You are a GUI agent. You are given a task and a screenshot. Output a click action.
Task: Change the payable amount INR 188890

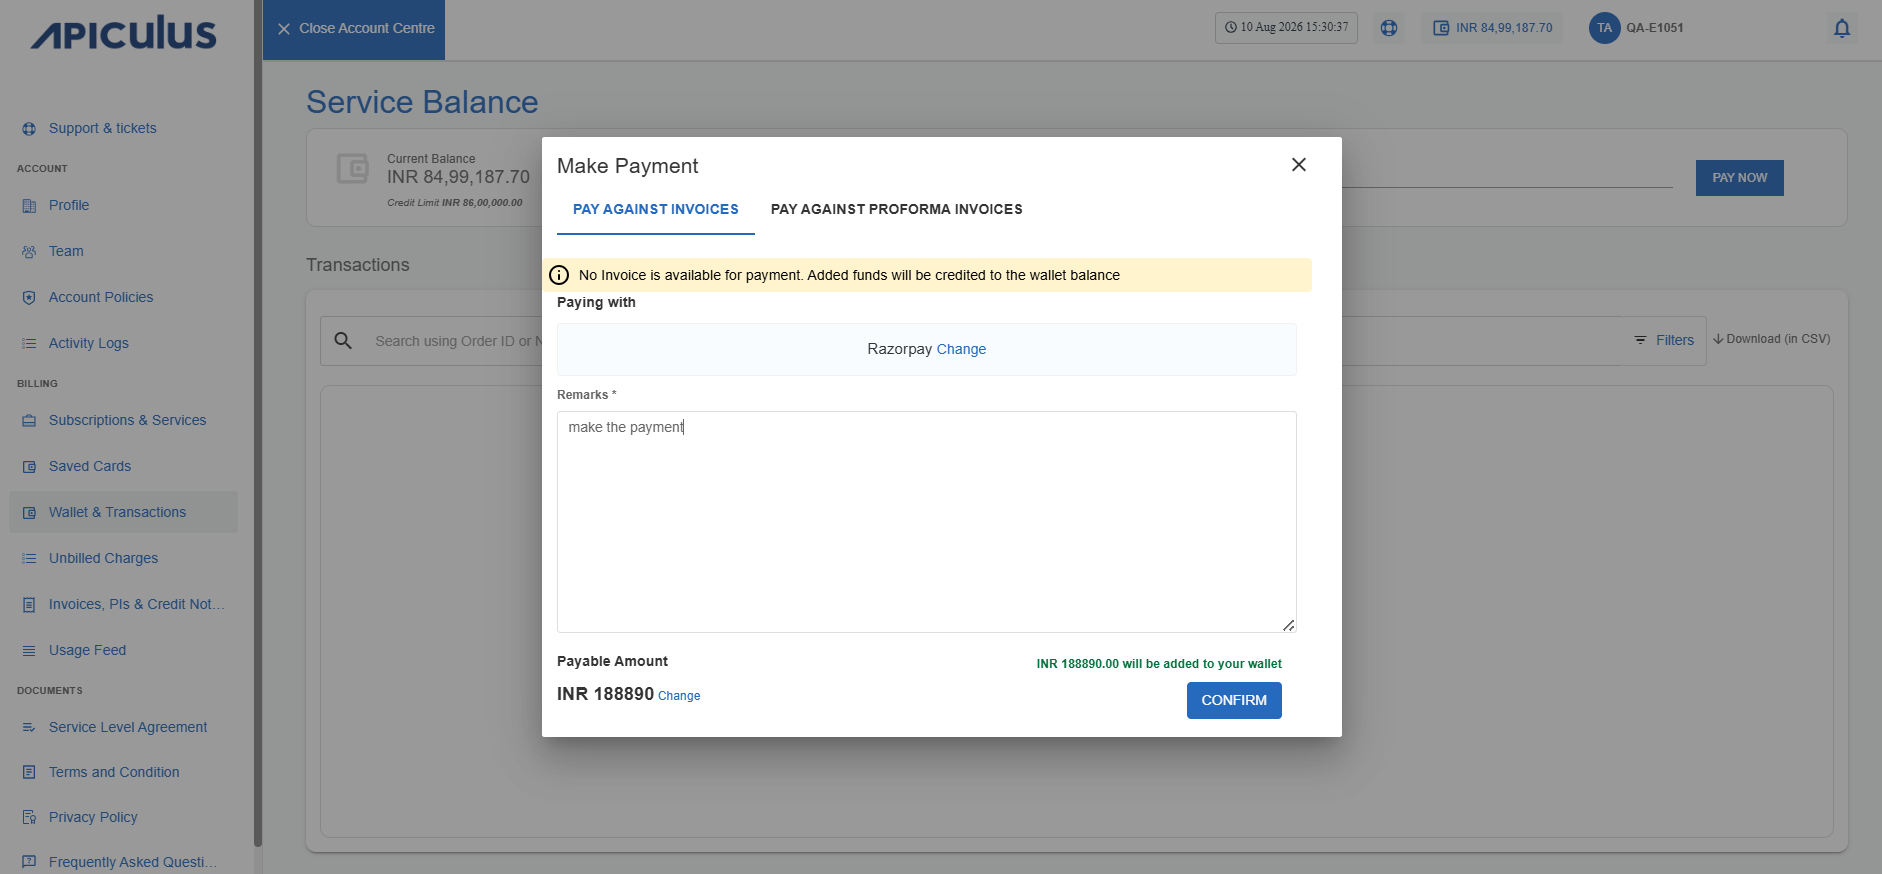coord(679,696)
